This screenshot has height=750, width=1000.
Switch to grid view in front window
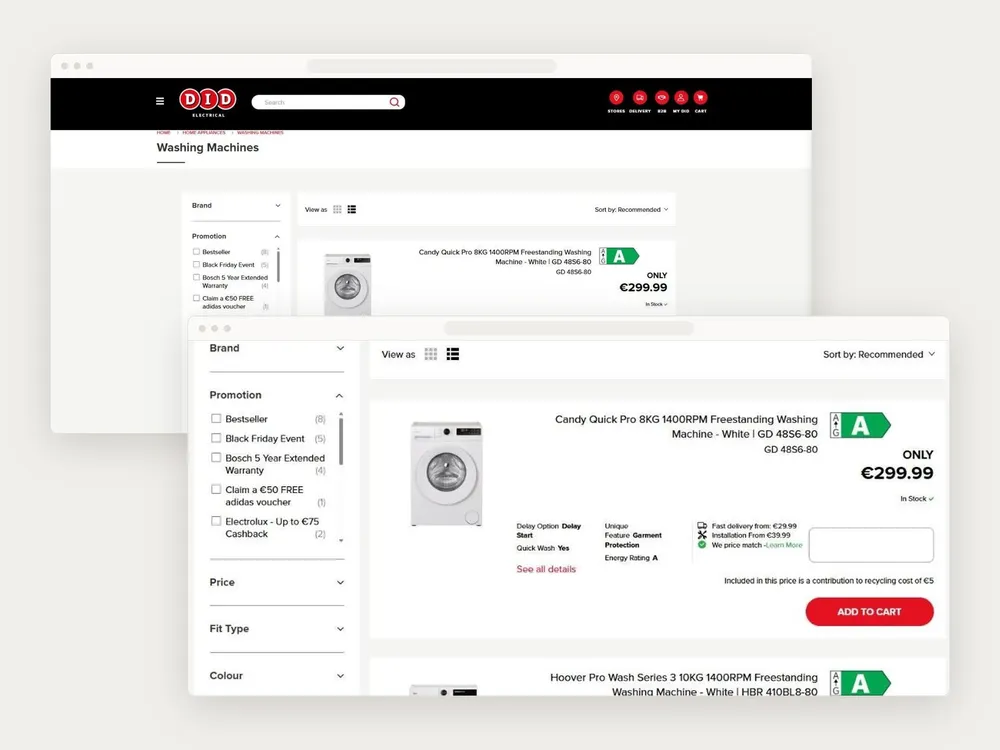click(431, 354)
